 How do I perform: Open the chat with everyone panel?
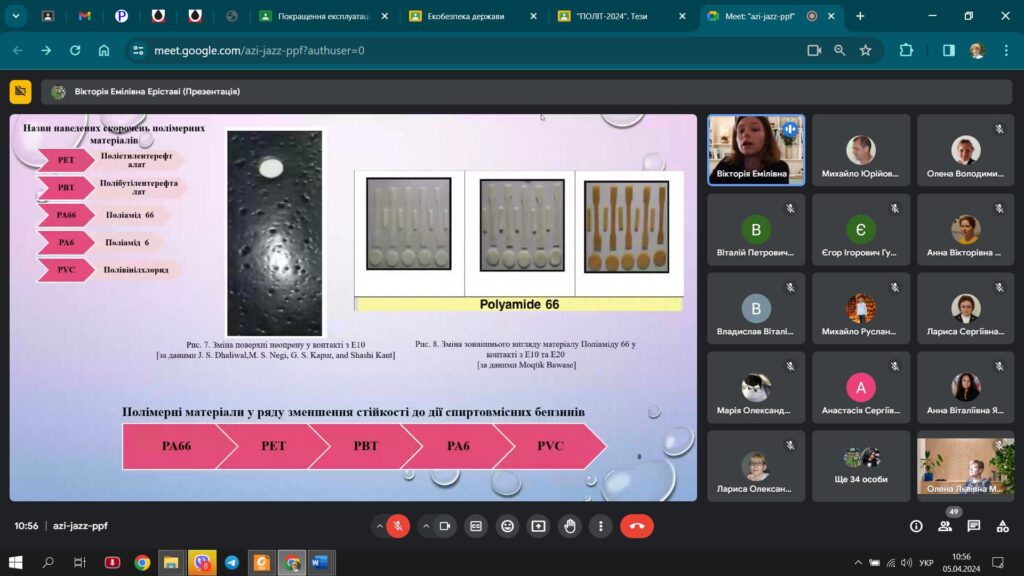point(974,526)
